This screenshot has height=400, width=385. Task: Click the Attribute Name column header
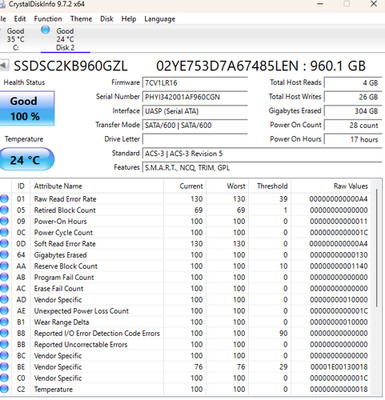pos(97,186)
